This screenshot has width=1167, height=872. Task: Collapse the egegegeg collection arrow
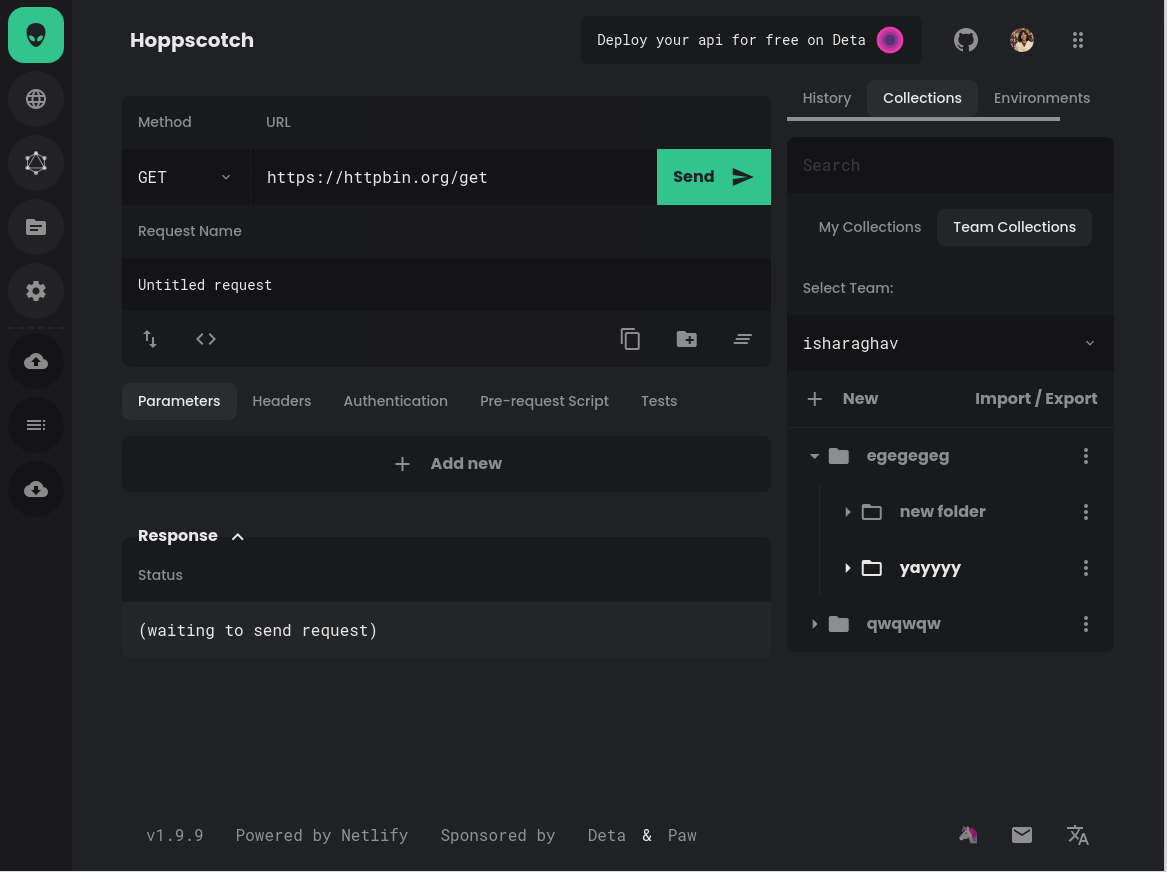pos(814,456)
